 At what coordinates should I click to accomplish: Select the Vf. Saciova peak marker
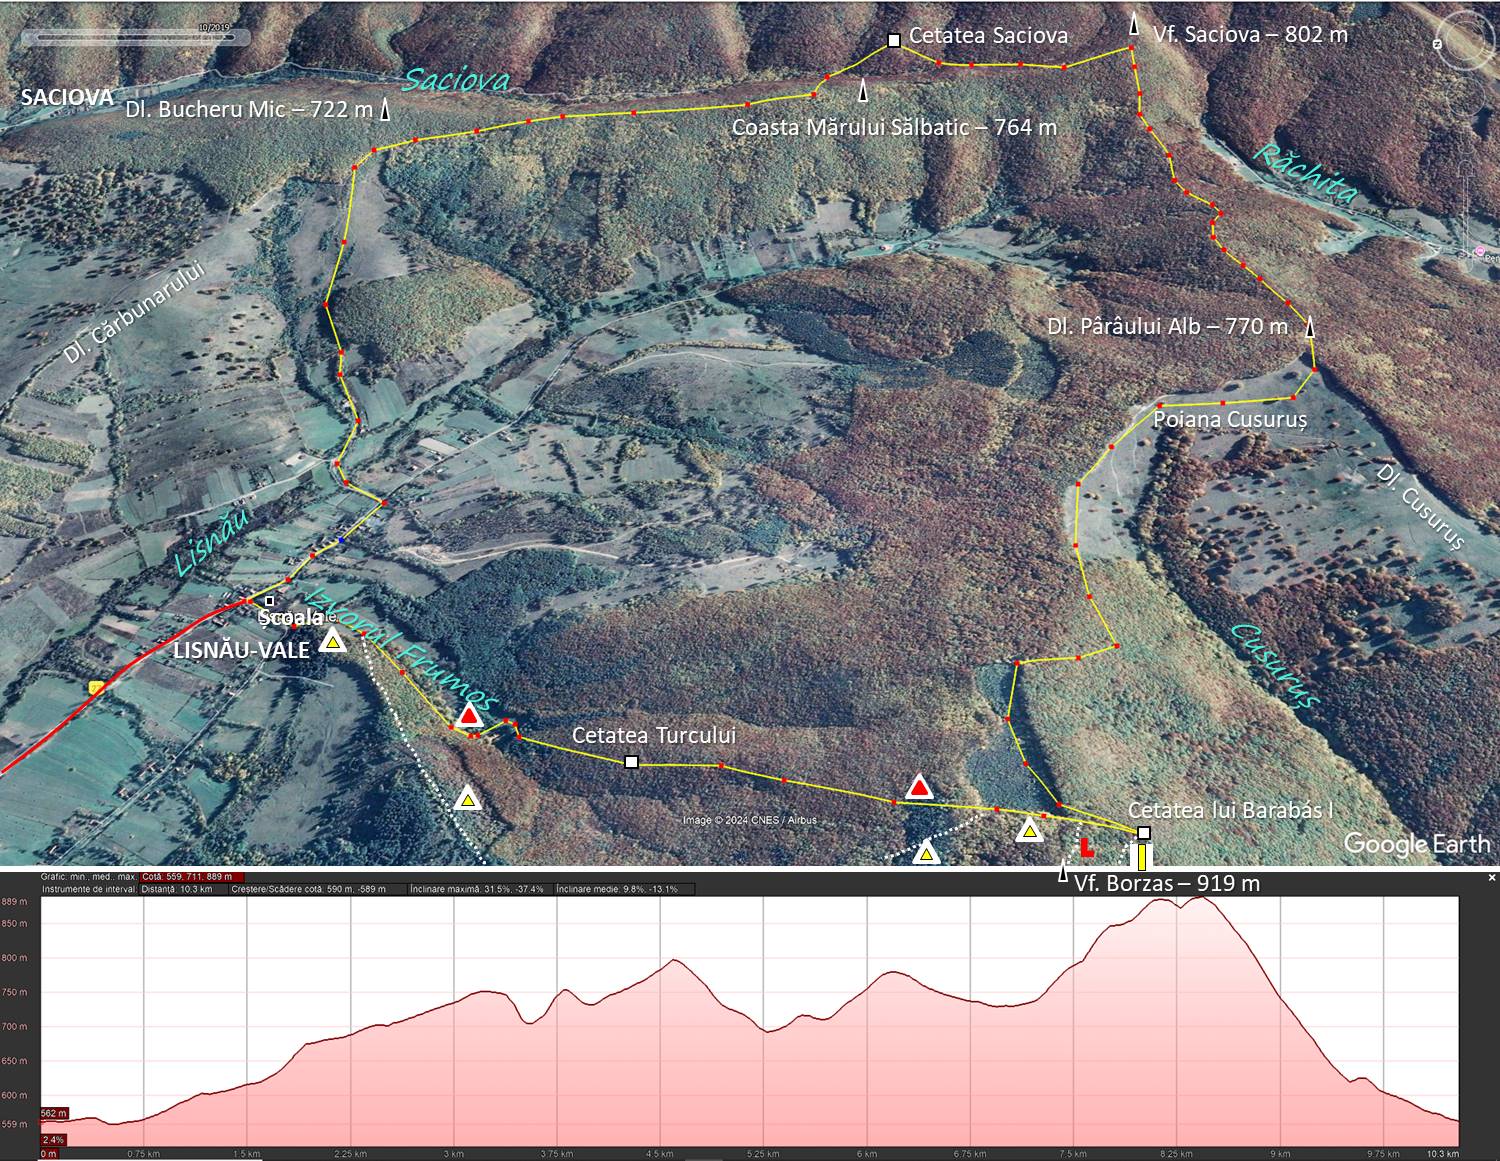(1133, 26)
